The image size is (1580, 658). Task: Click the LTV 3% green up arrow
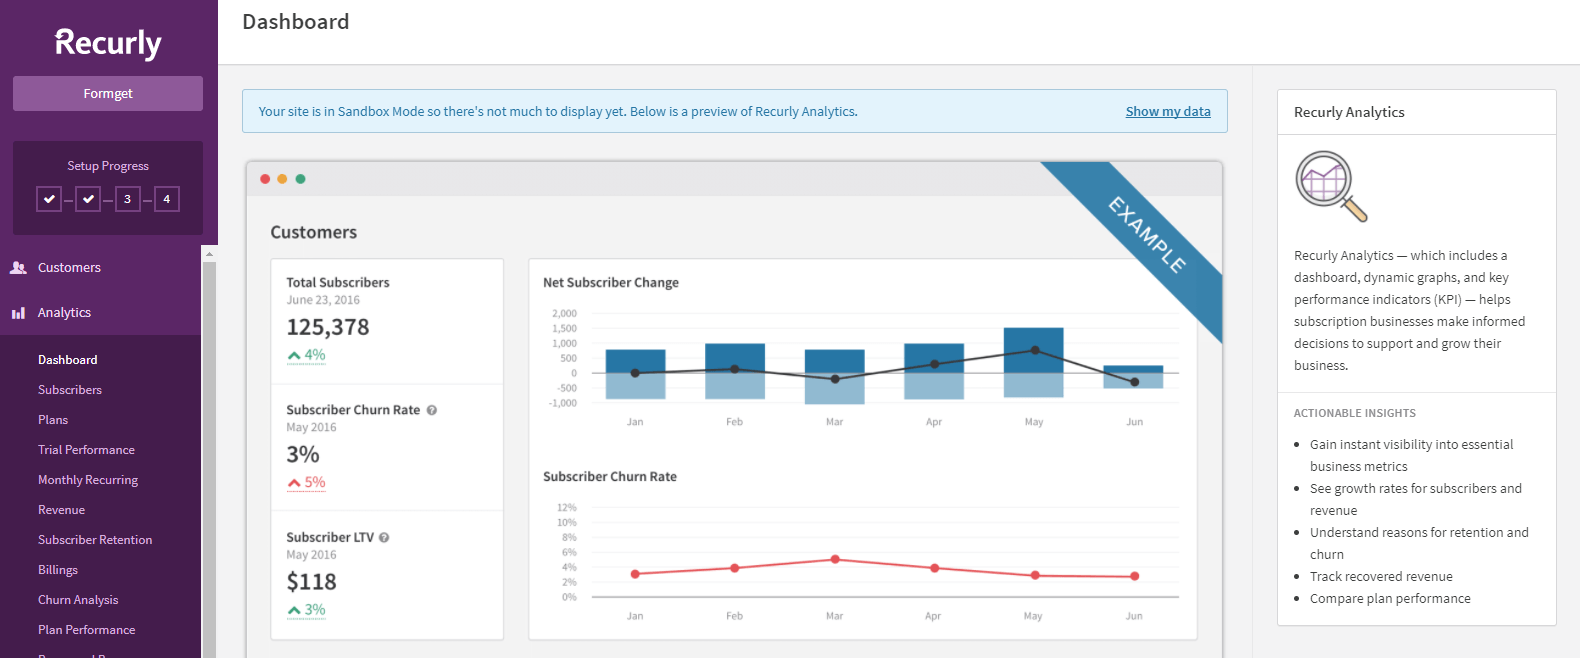[294, 610]
